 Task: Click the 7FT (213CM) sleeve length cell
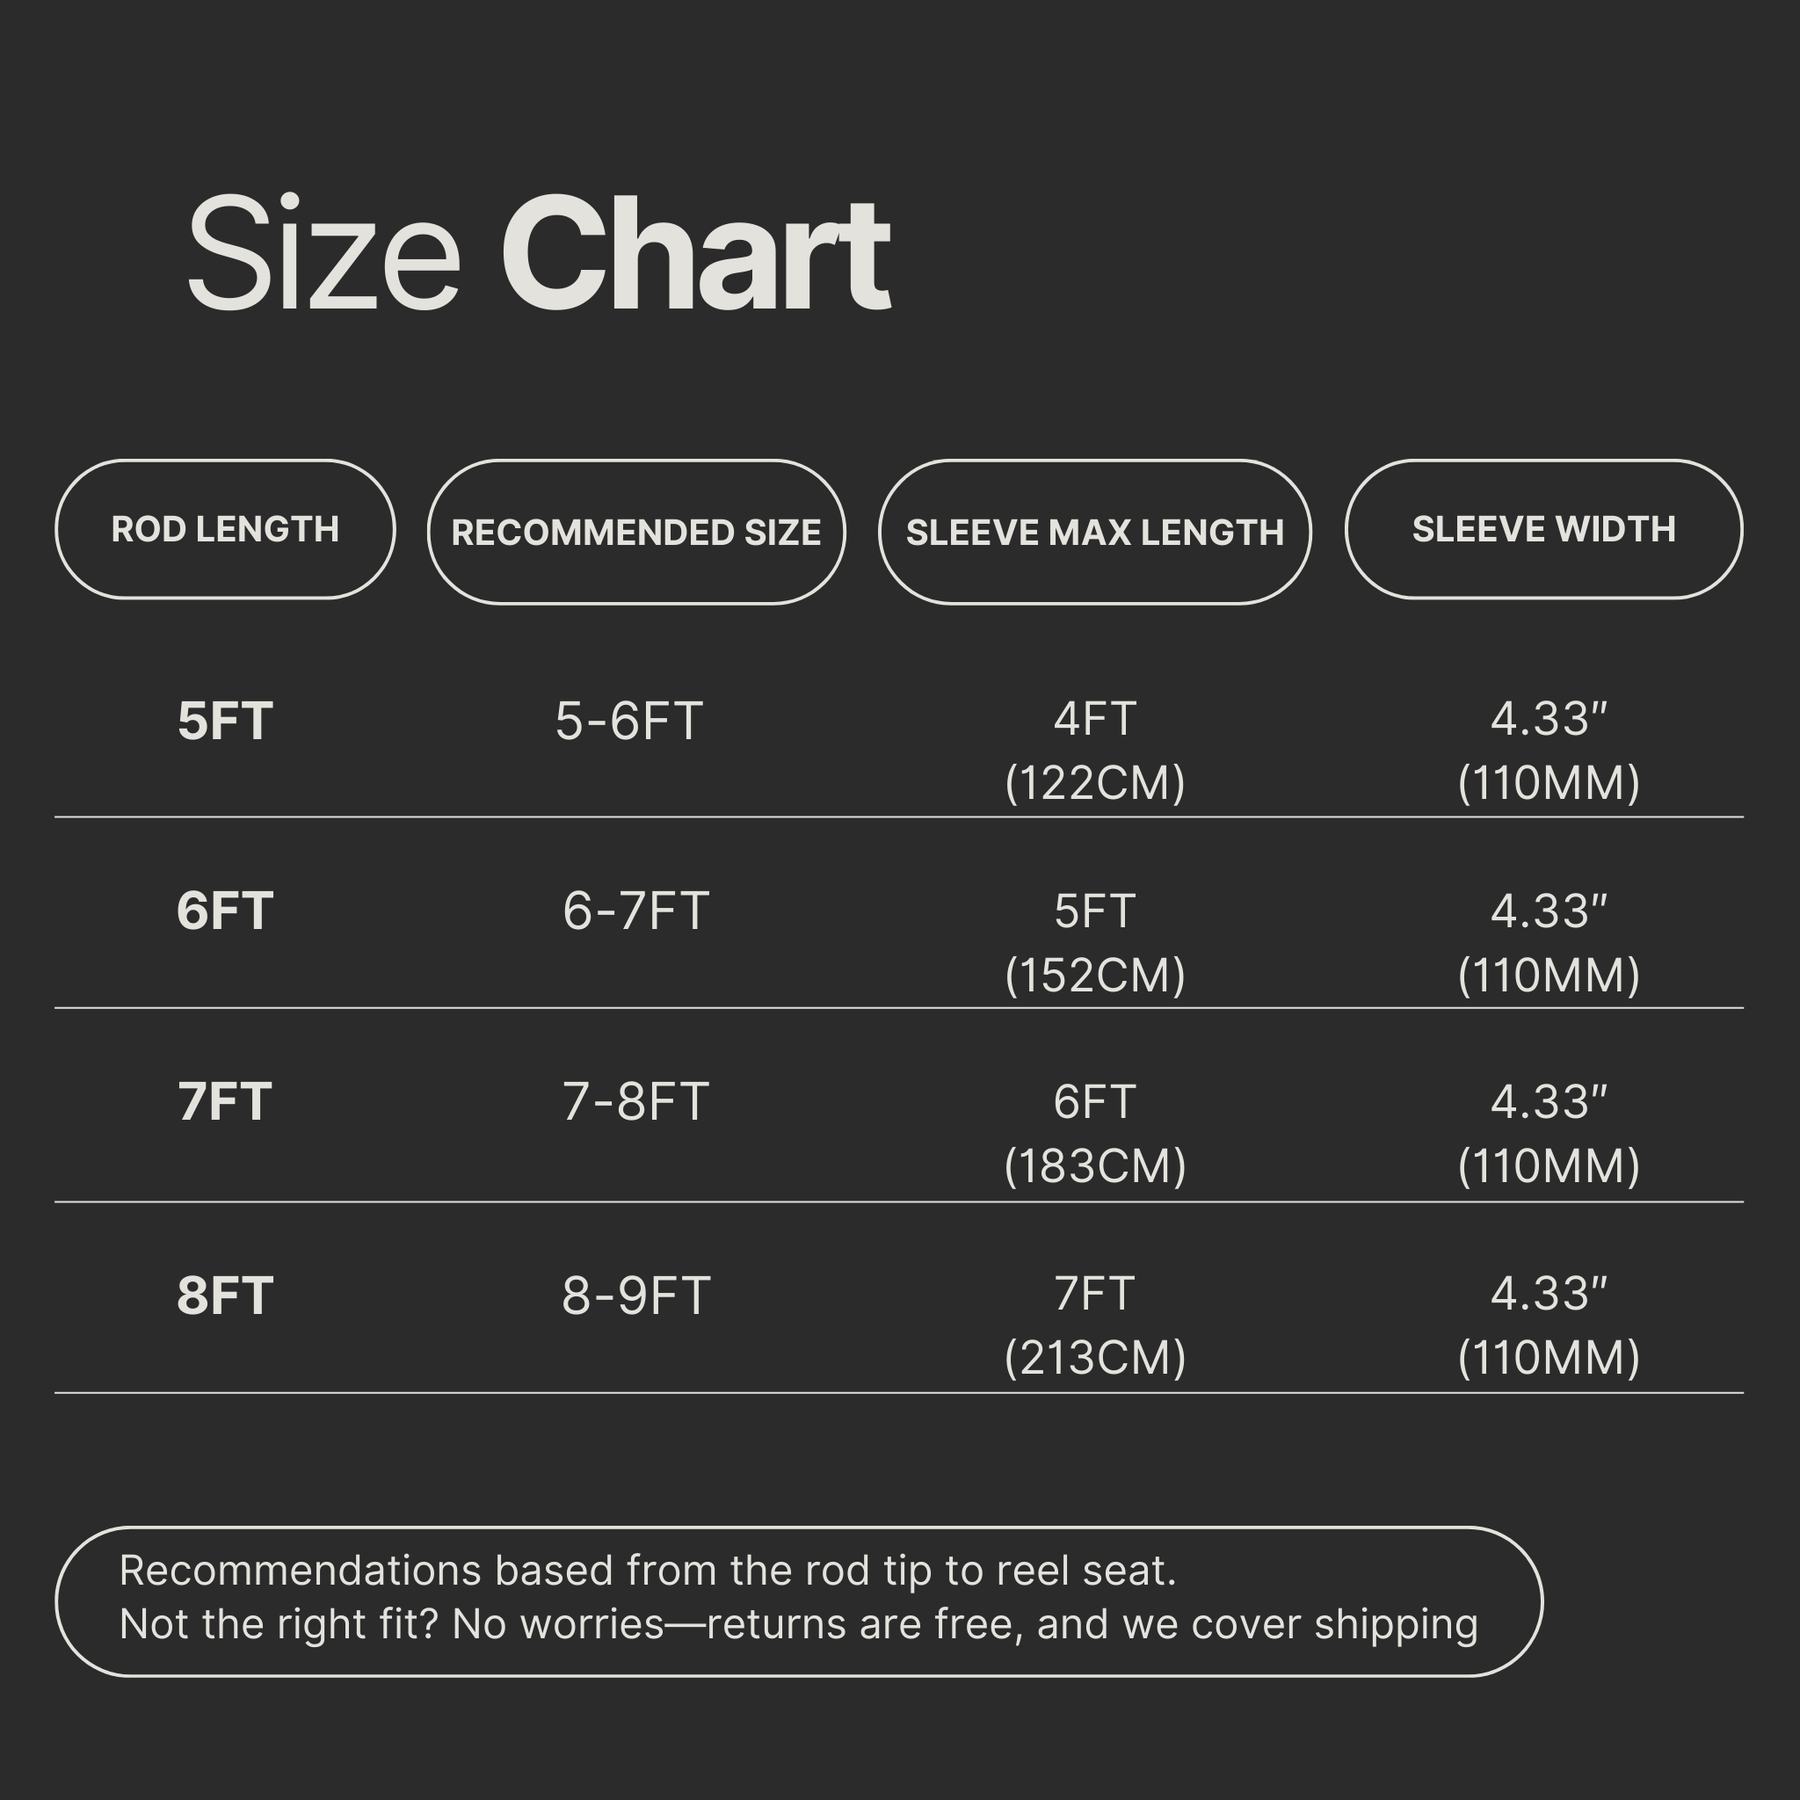point(1095,1325)
